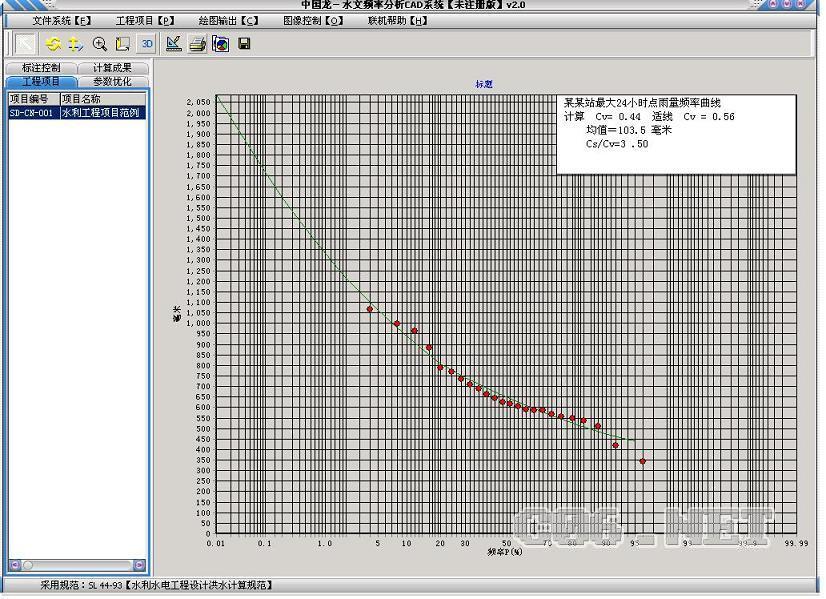The width and height of the screenshot is (826, 599).
Task: Click the blue 标题 chart title
Action: [x=484, y=84]
